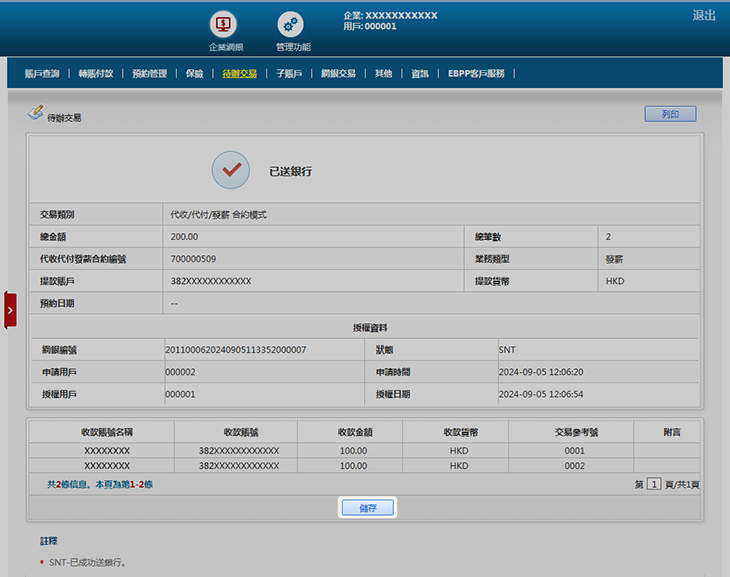Open the 管理功能 gear icon

[291, 24]
